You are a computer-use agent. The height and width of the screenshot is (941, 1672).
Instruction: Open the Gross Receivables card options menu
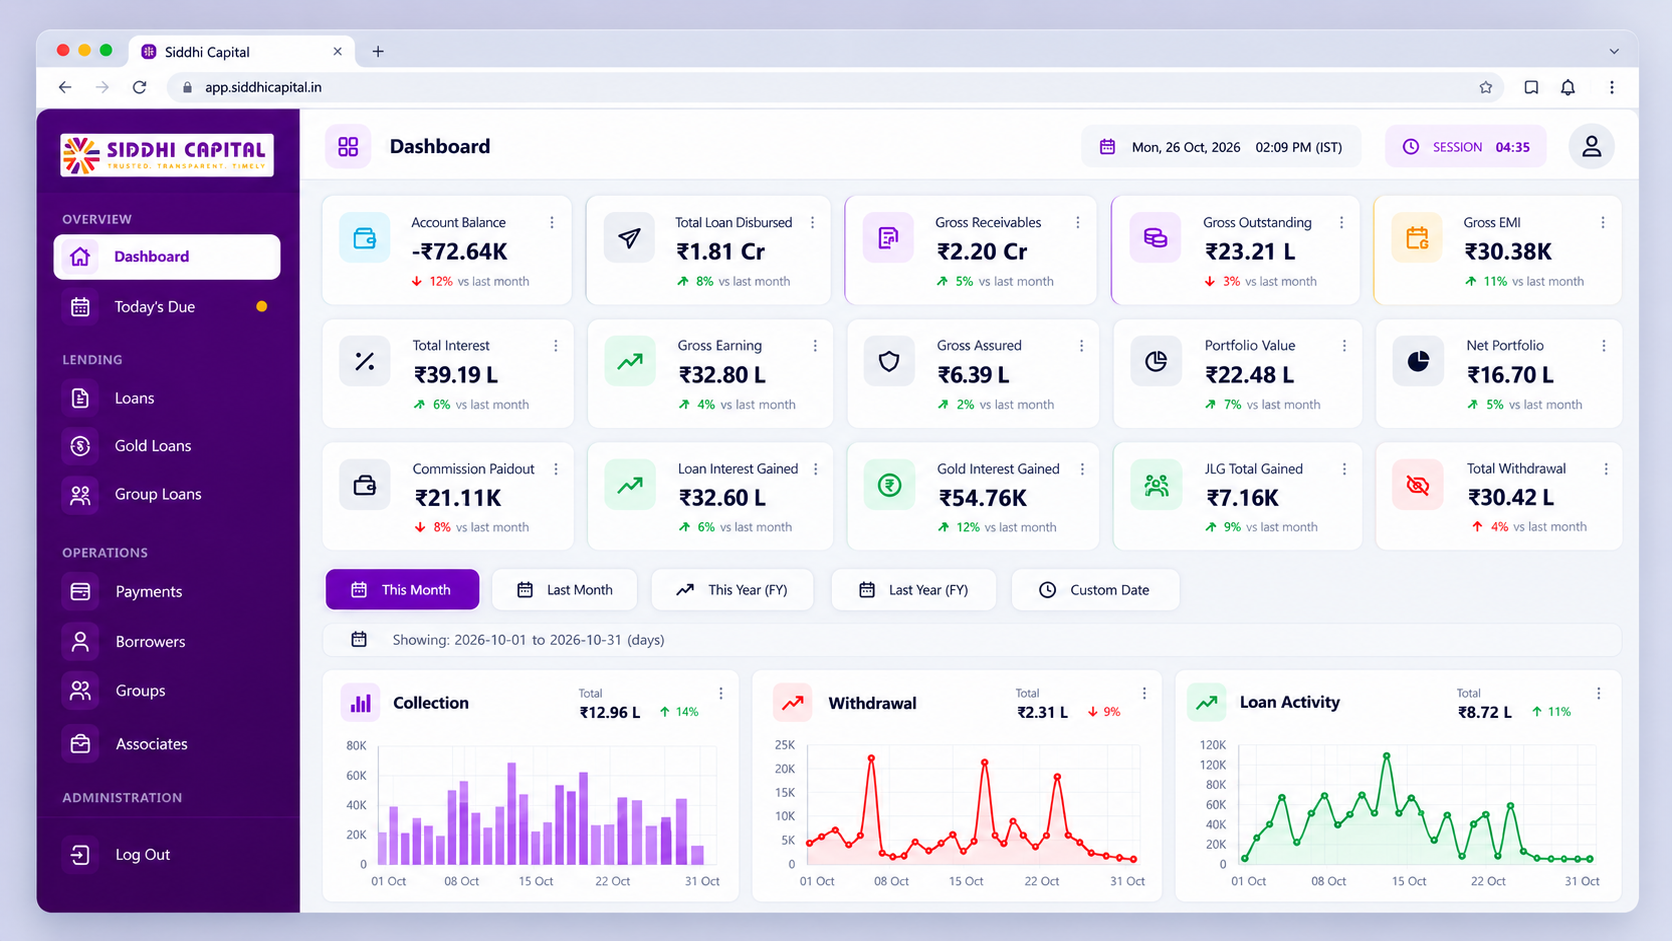tap(1077, 223)
